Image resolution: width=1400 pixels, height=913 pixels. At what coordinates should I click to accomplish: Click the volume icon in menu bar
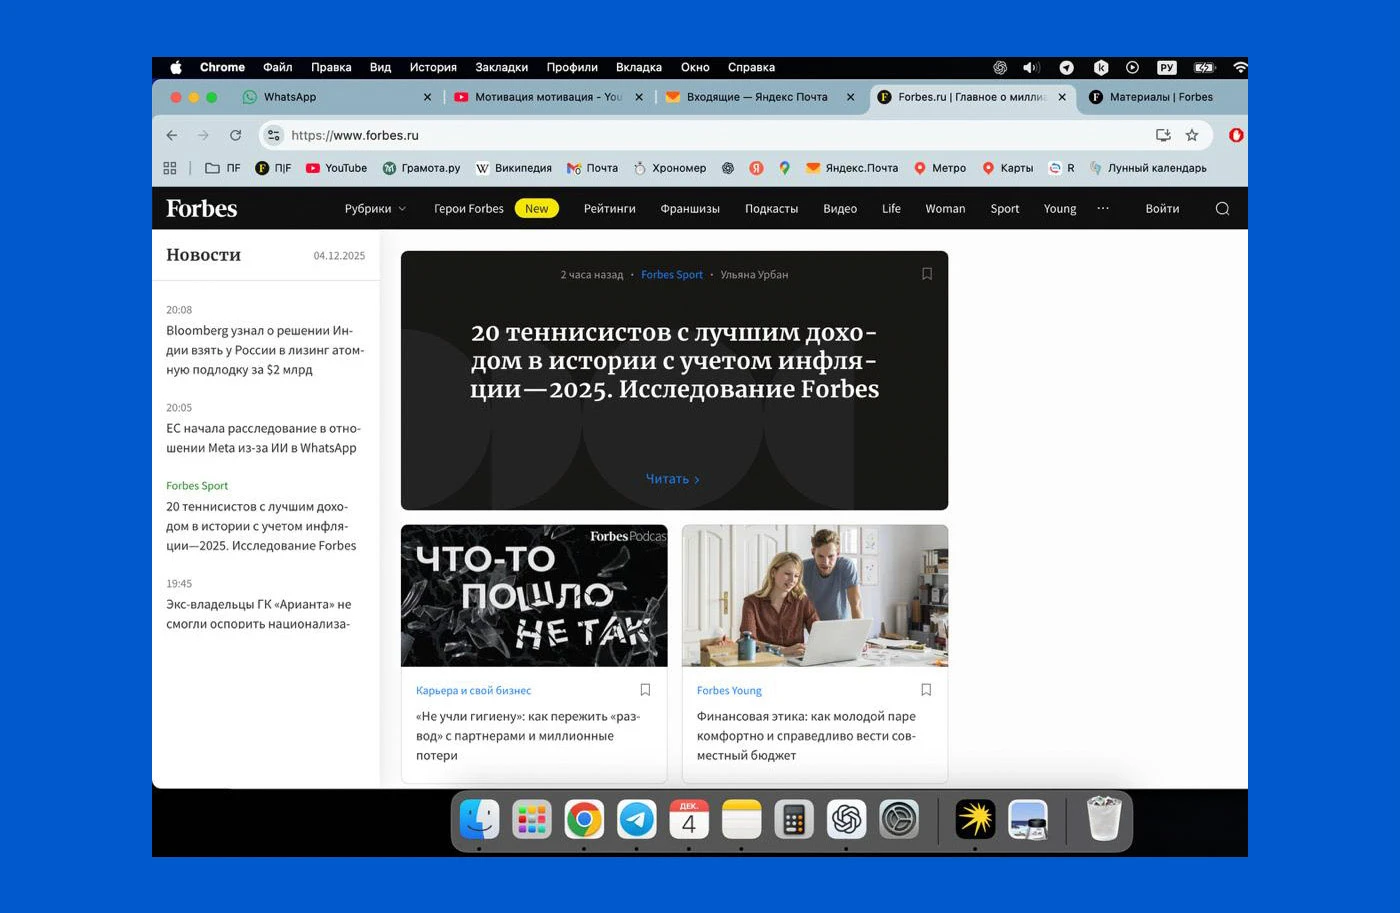click(x=1031, y=67)
